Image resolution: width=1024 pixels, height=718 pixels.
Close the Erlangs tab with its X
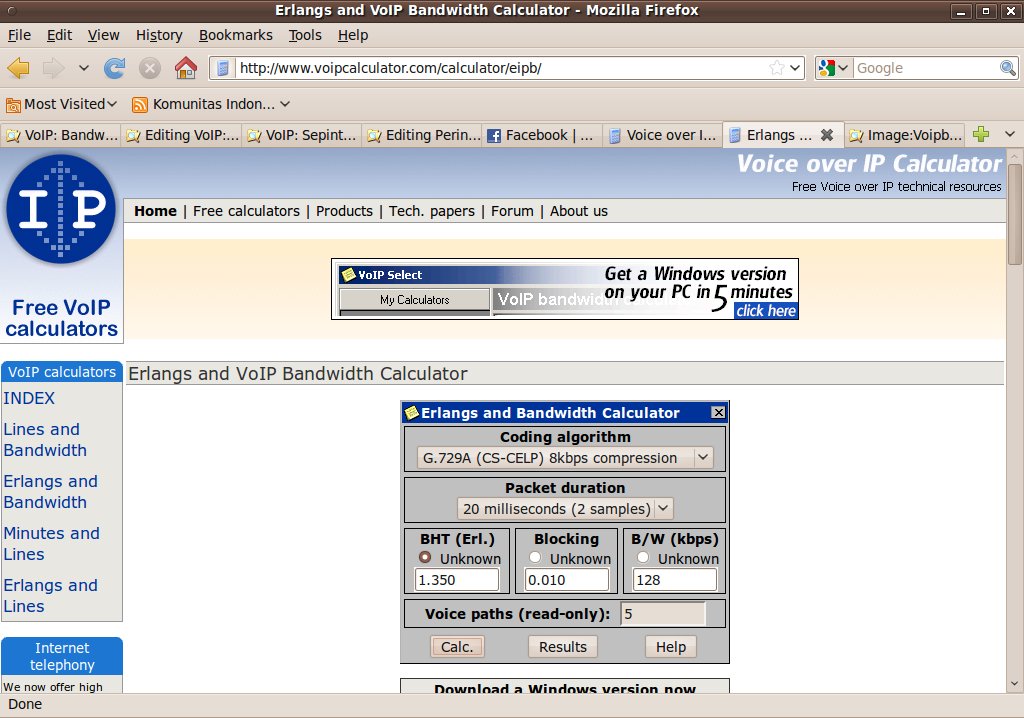pos(827,135)
